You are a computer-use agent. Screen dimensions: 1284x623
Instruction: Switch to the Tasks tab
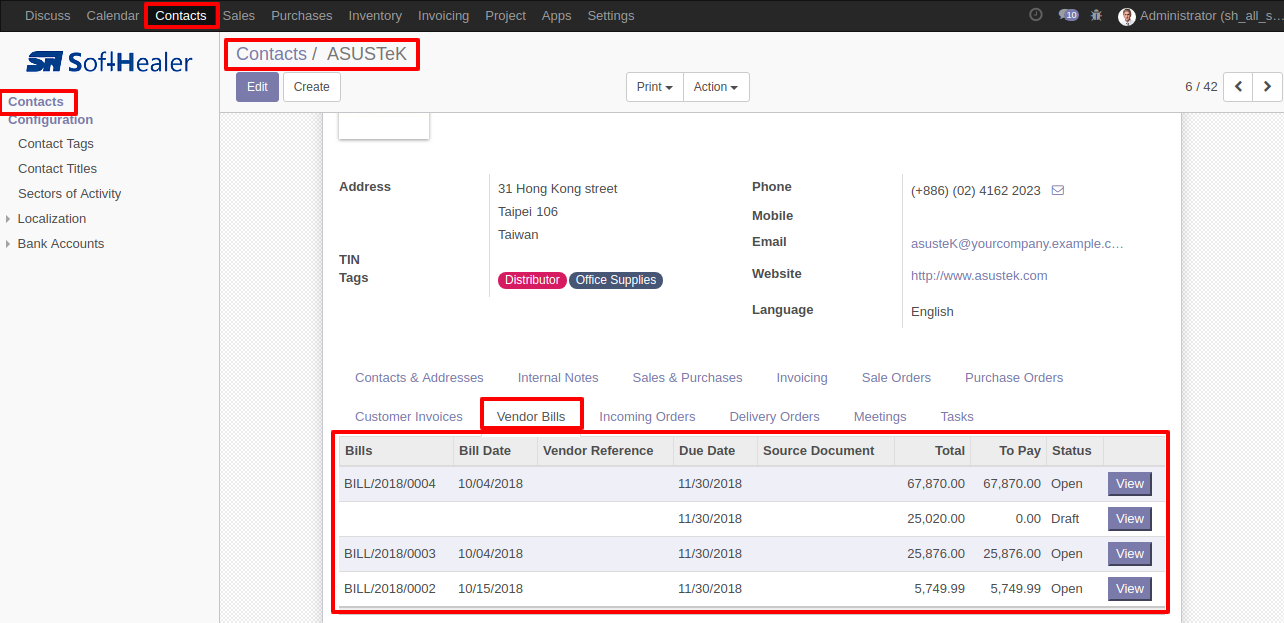[x=957, y=417]
